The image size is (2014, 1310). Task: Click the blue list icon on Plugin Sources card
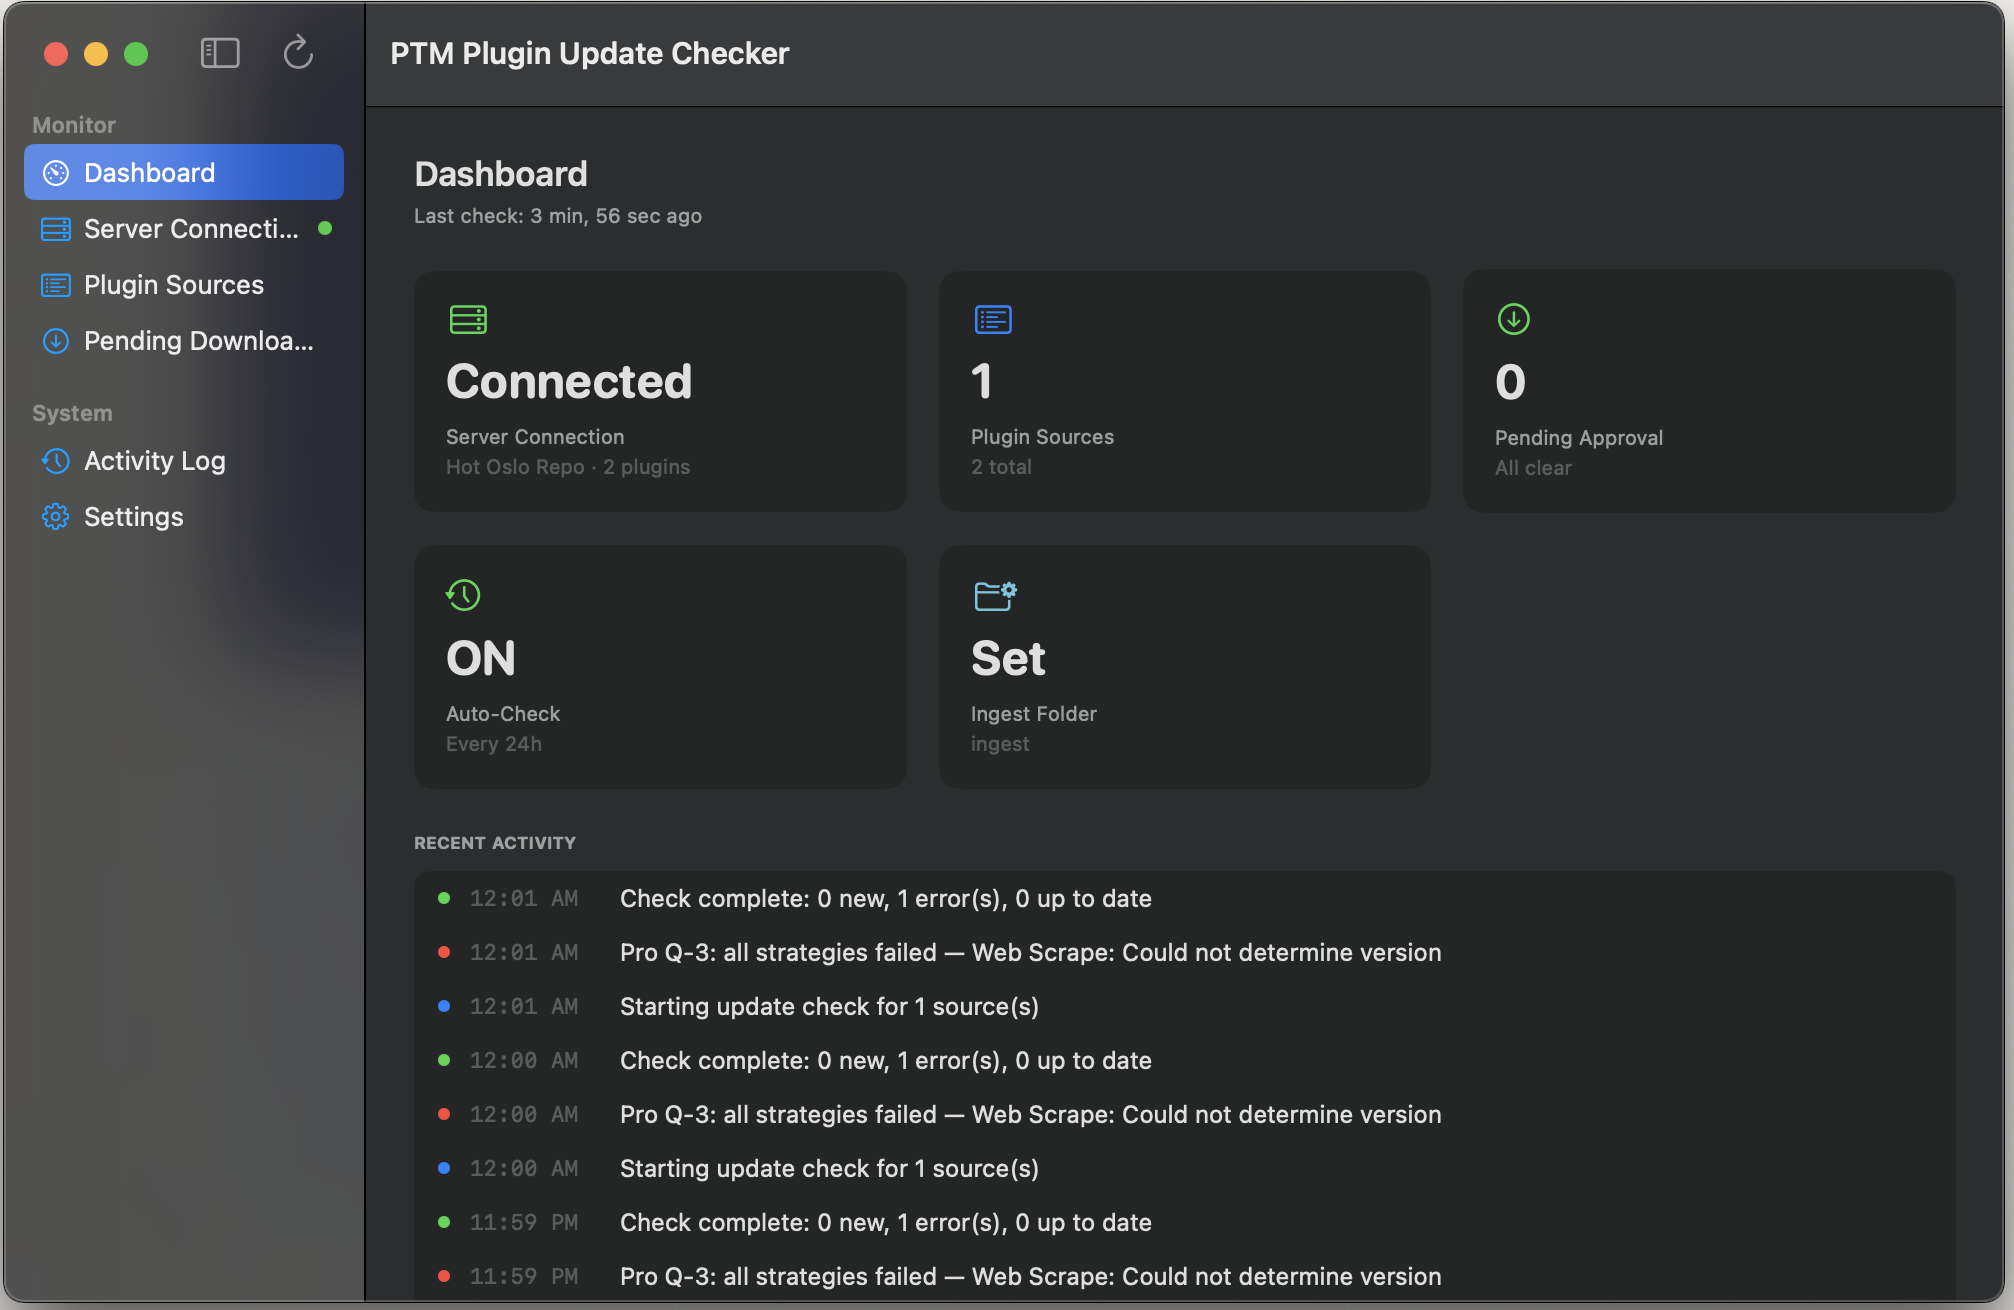(x=993, y=319)
